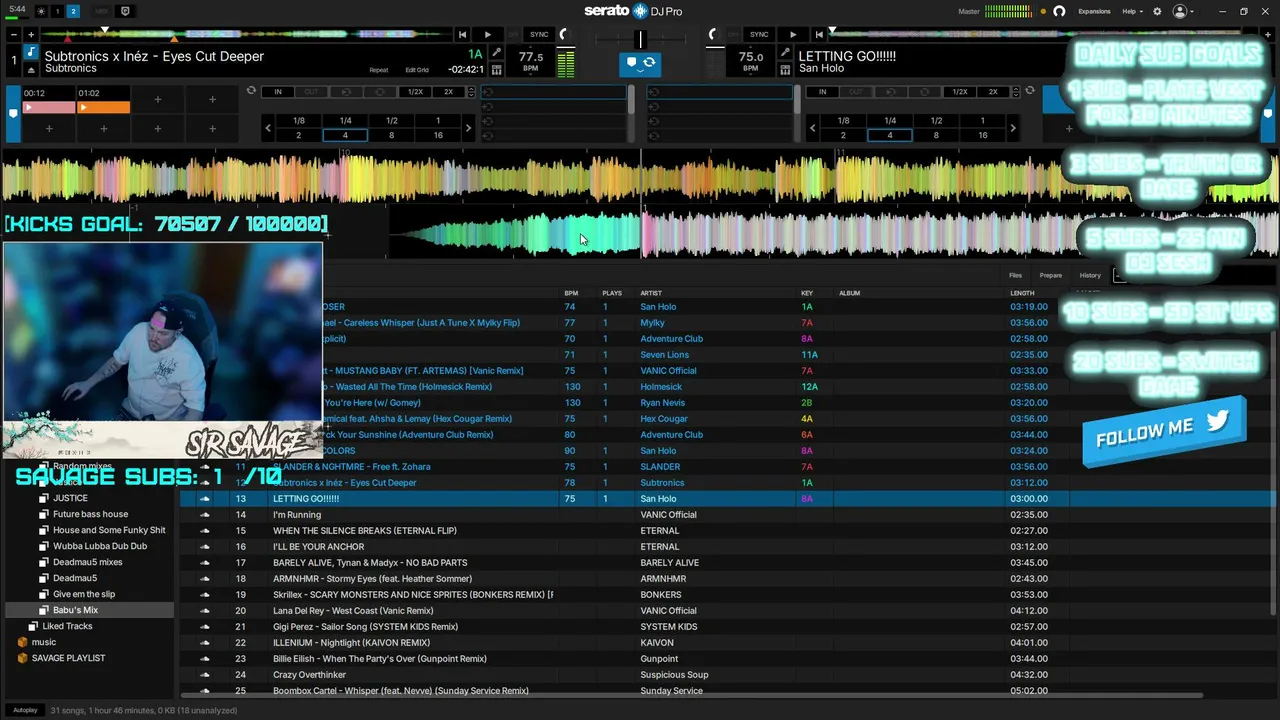Set loop IN point on left deck
Image resolution: width=1280 pixels, height=720 pixels.
coord(278,92)
